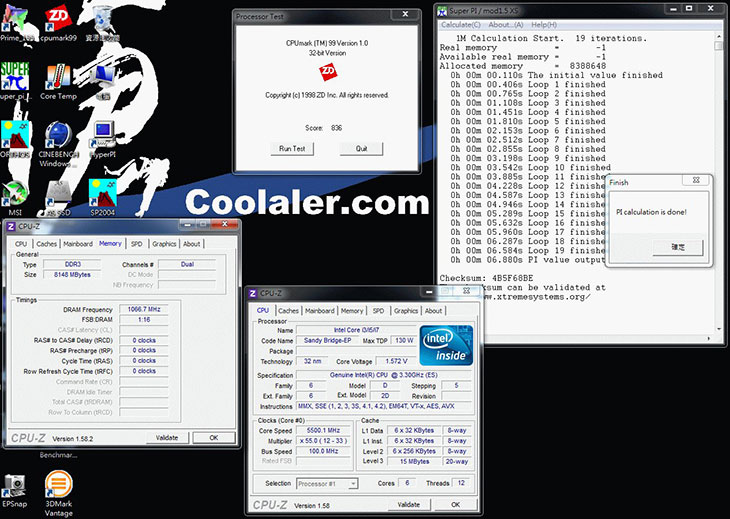Click the Threads value 12
Viewport: 730px width, 519px height.
point(461,483)
